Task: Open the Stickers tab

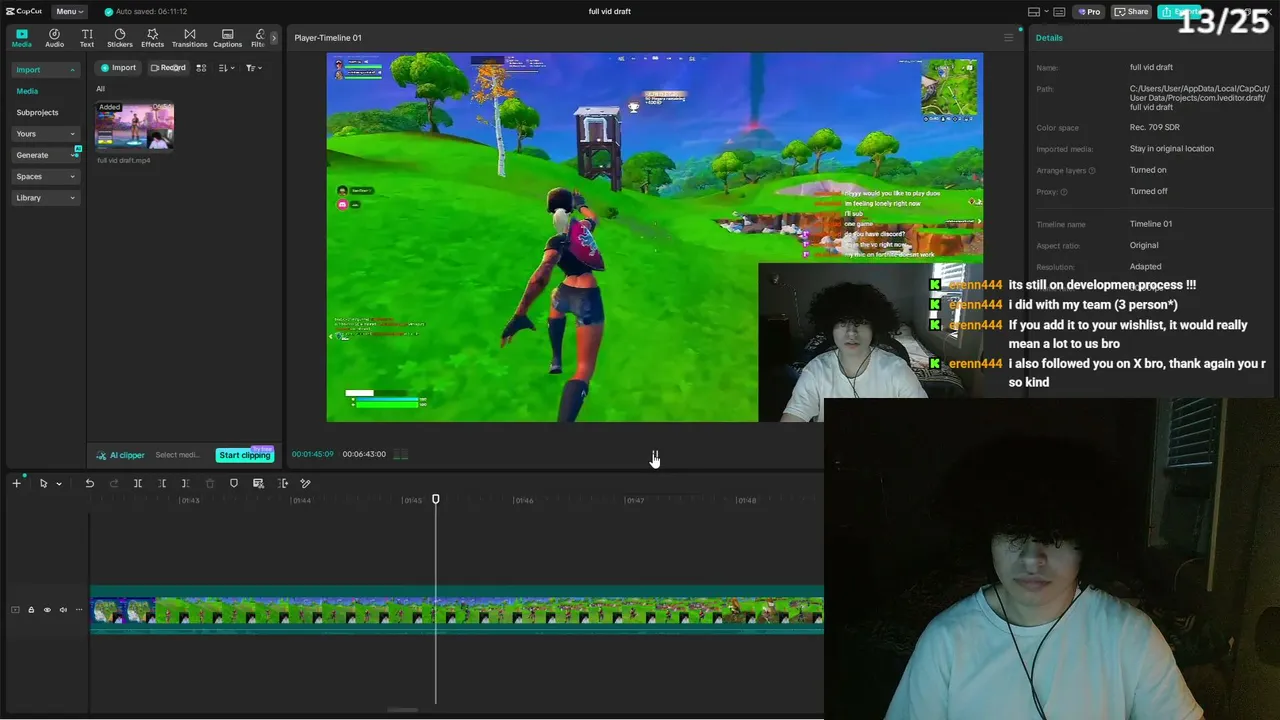Action: point(120,38)
